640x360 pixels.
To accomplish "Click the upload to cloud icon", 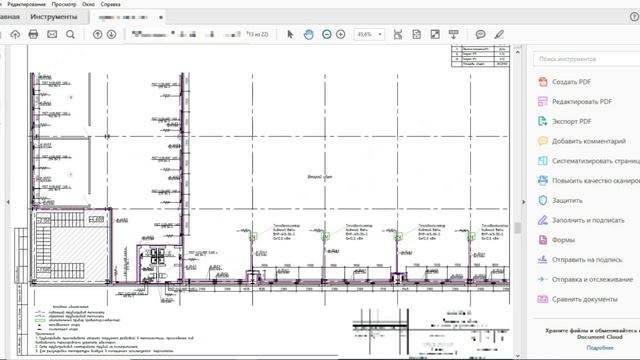I will click(15, 35).
